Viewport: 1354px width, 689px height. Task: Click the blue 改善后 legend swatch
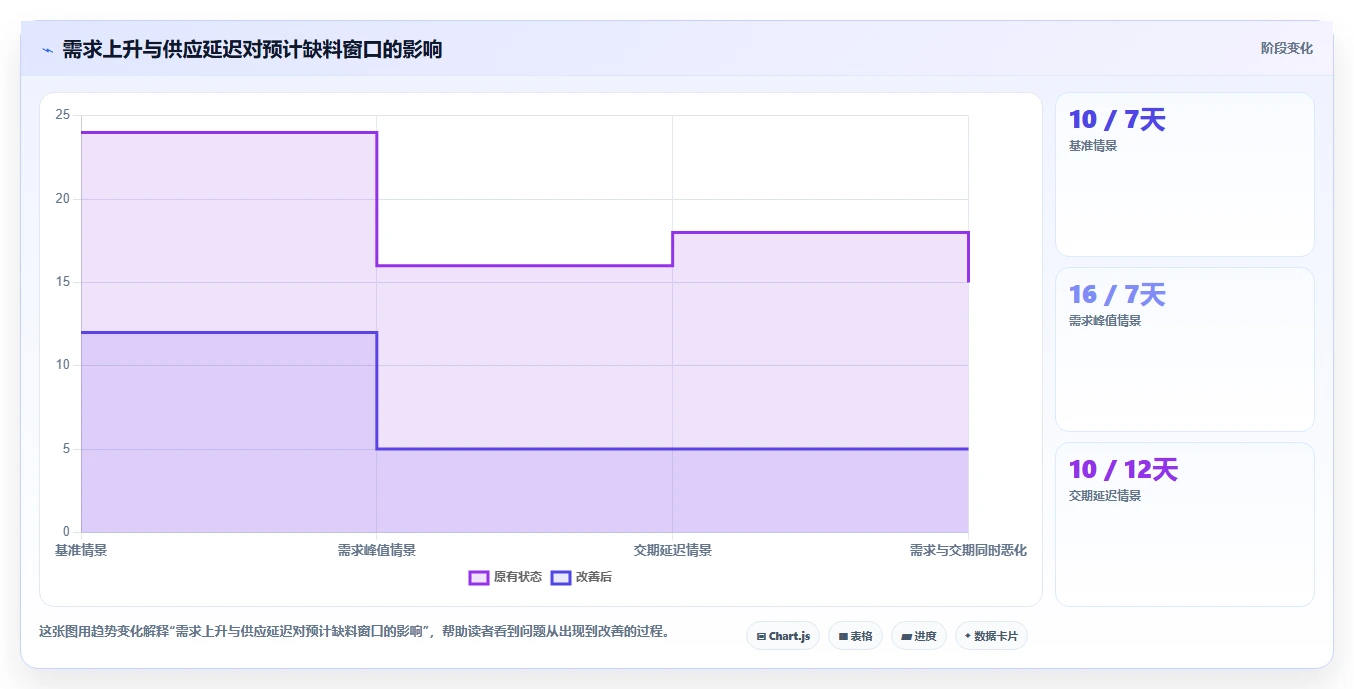[x=561, y=577]
